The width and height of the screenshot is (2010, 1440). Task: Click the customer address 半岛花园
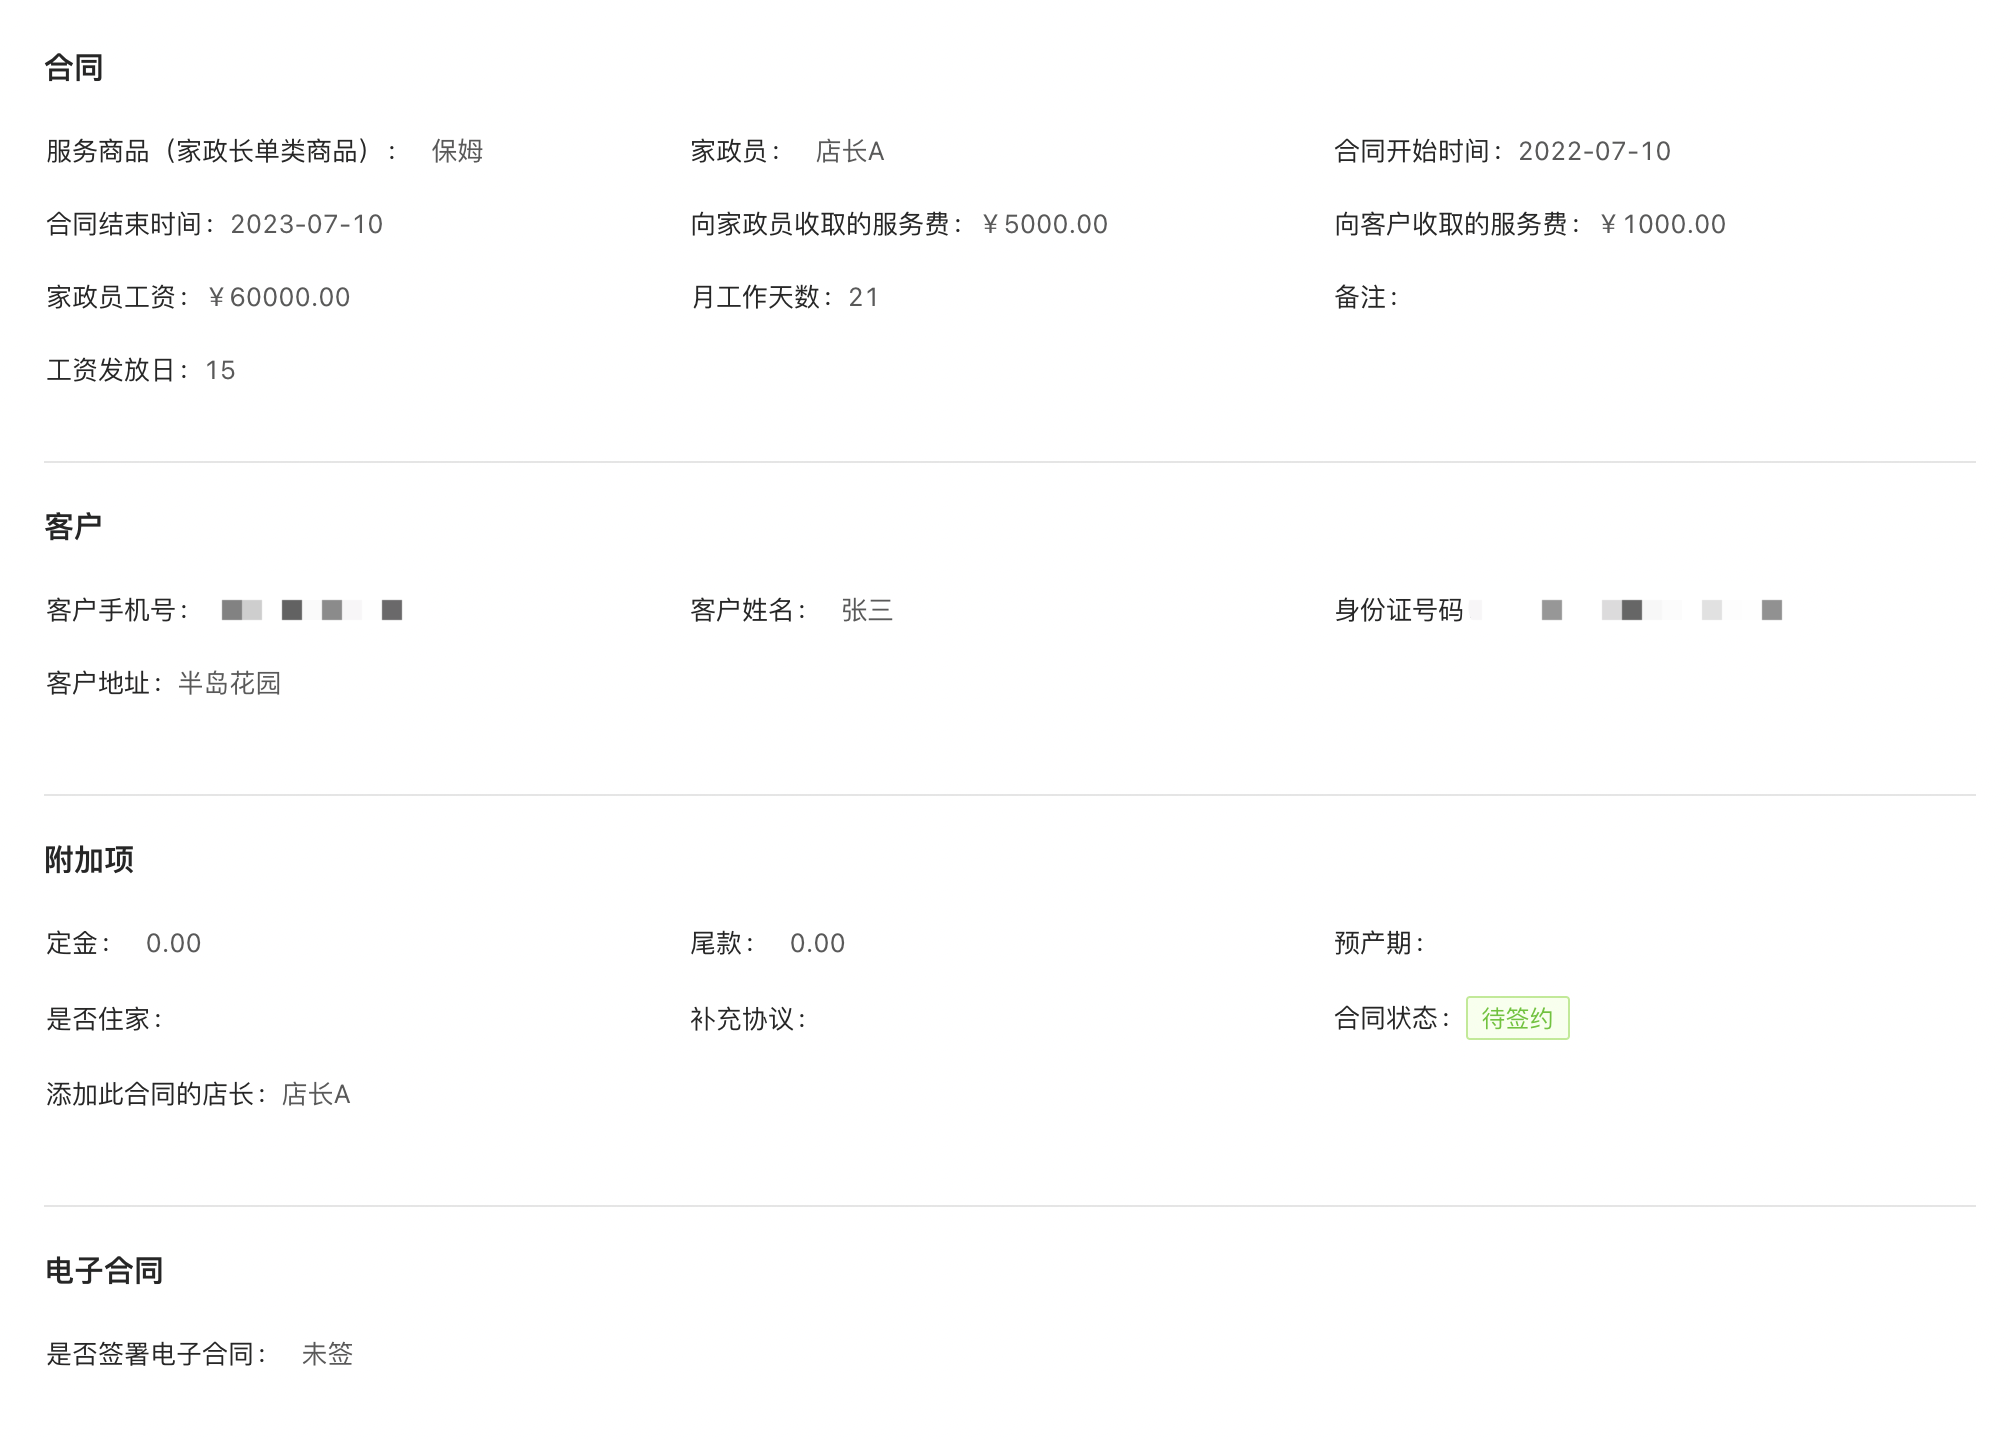pos(229,683)
